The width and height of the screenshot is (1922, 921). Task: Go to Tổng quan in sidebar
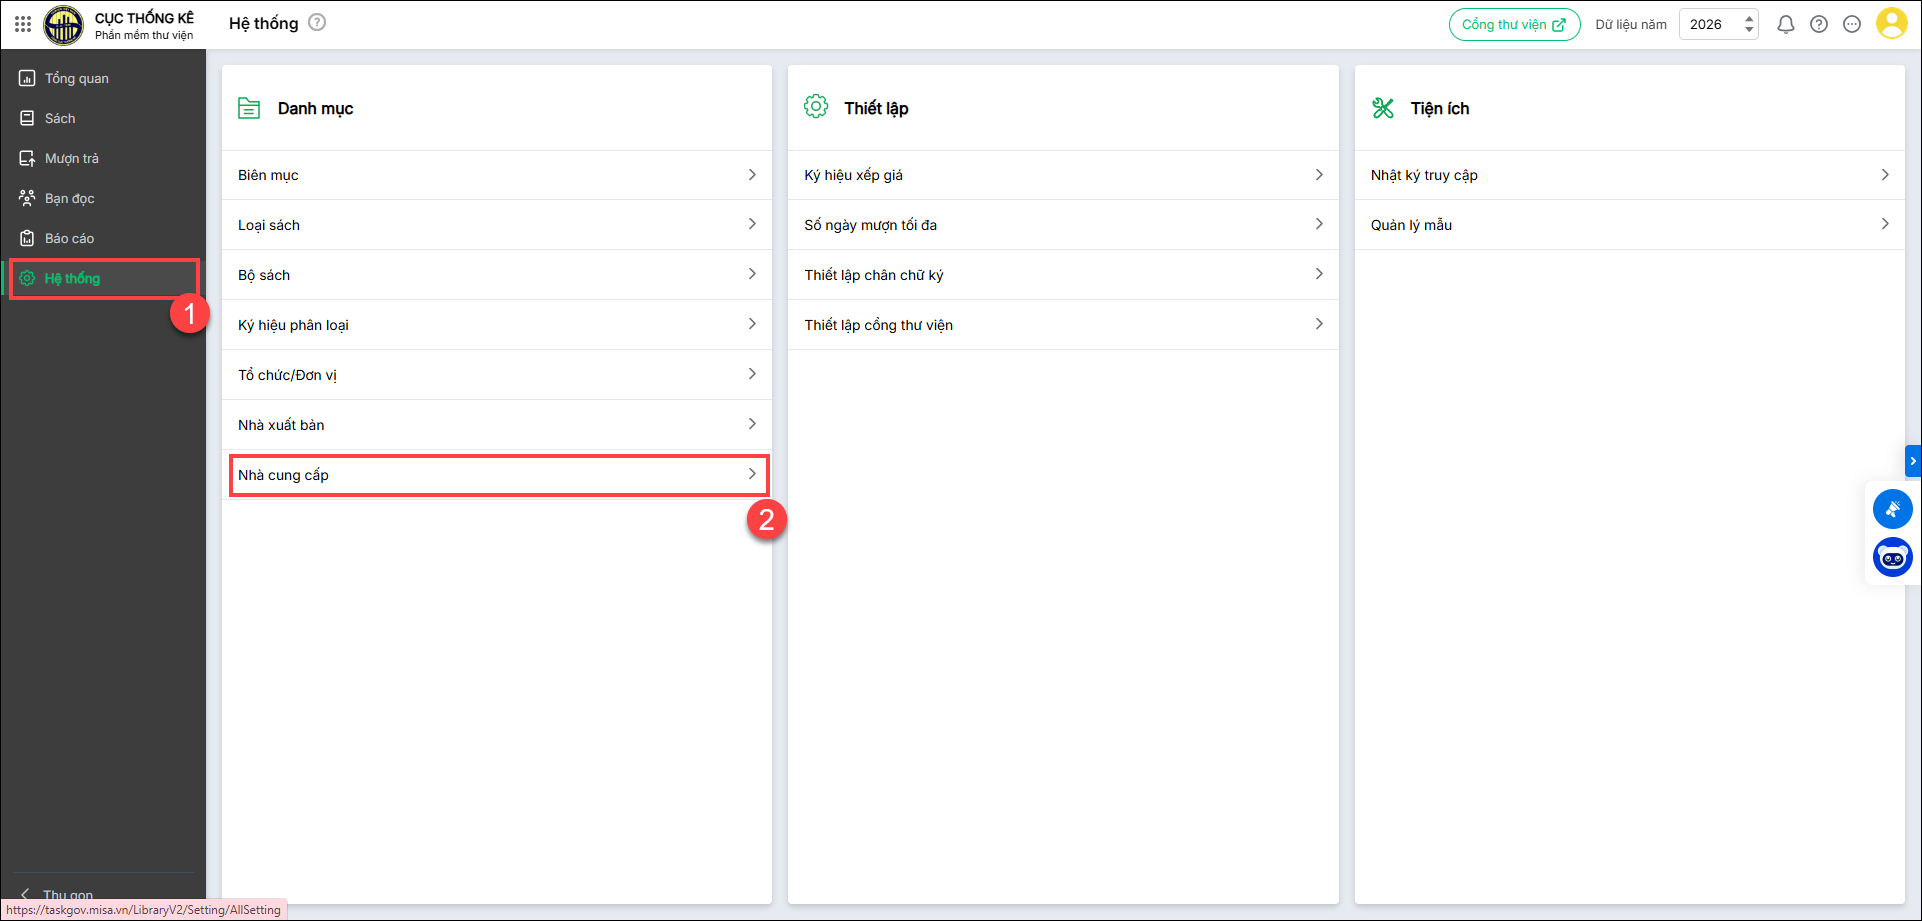[x=76, y=78]
